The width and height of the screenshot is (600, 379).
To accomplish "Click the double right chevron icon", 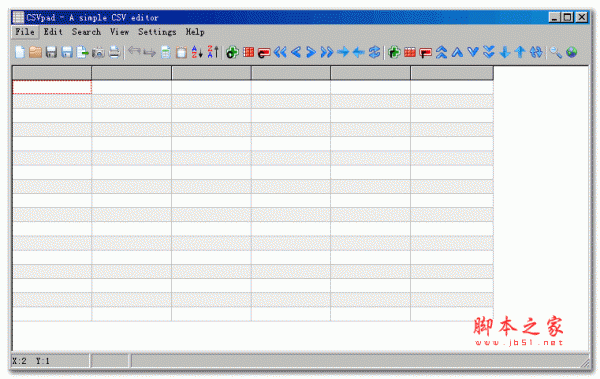I will [x=327, y=52].
